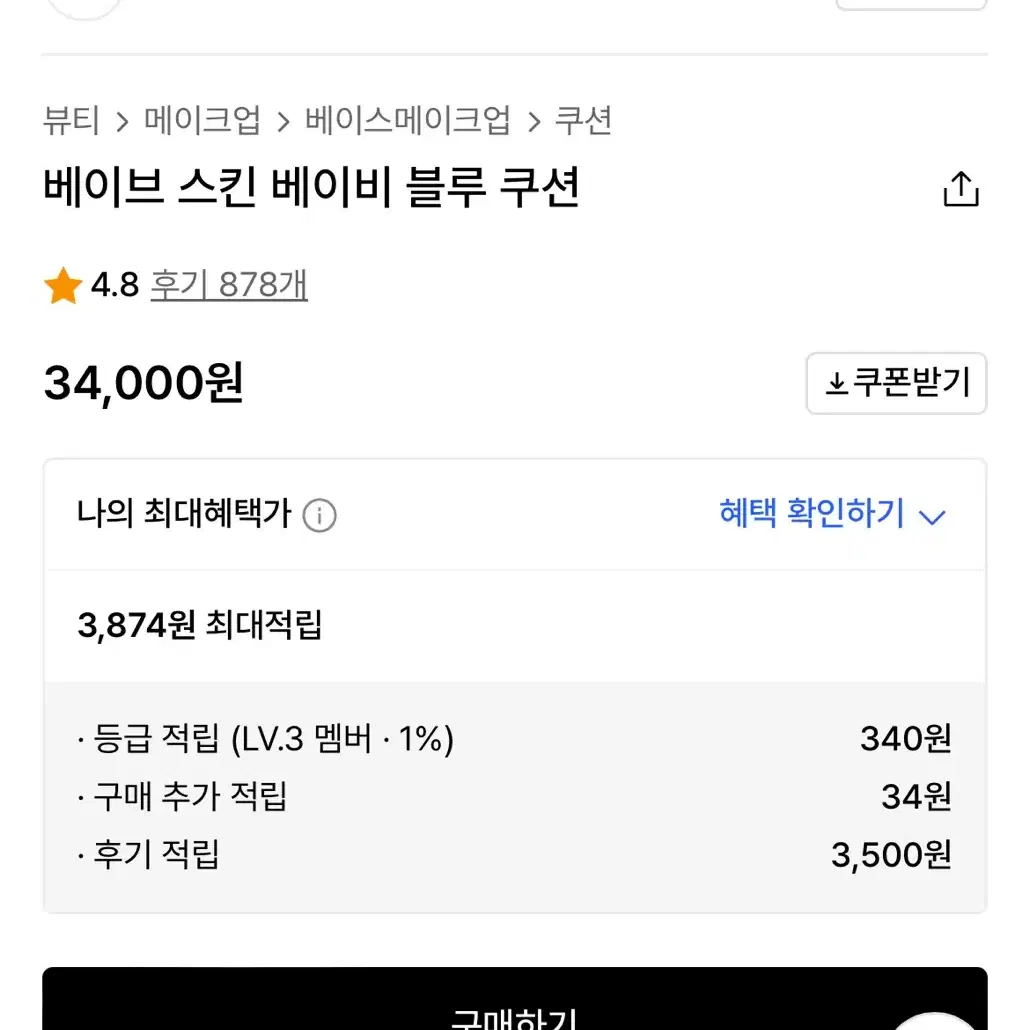Go to 뷰티 category in breadcrumb

[x=72, y=121]
